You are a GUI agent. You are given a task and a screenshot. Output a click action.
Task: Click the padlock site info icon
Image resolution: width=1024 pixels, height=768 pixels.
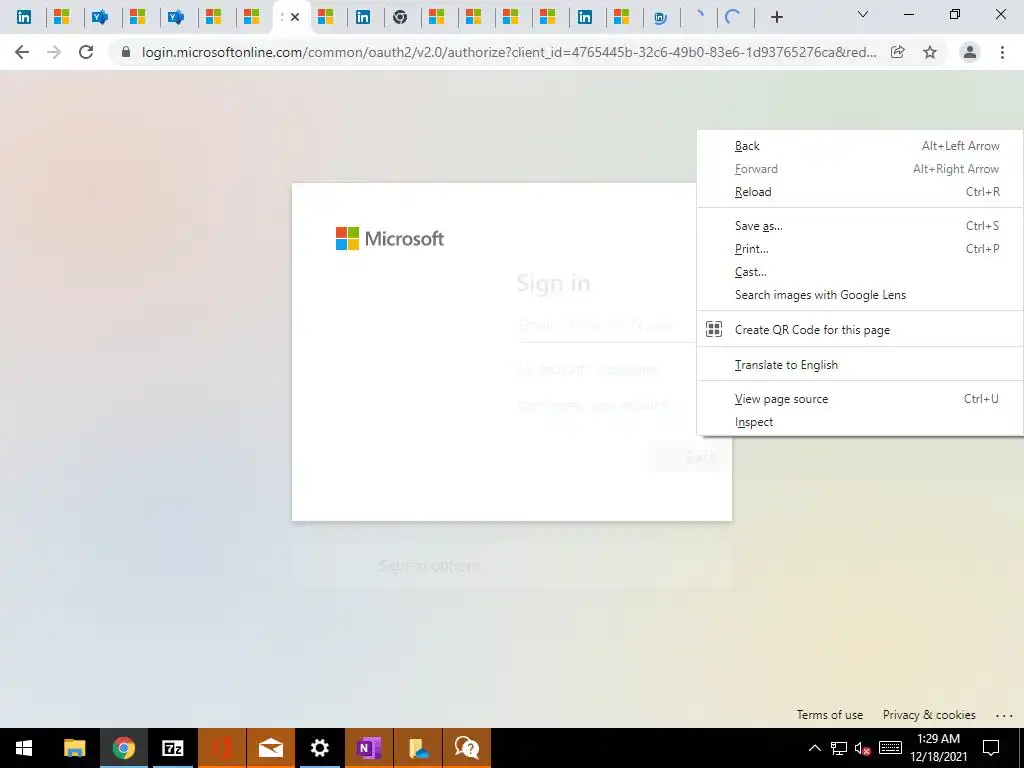click(126, 52)
